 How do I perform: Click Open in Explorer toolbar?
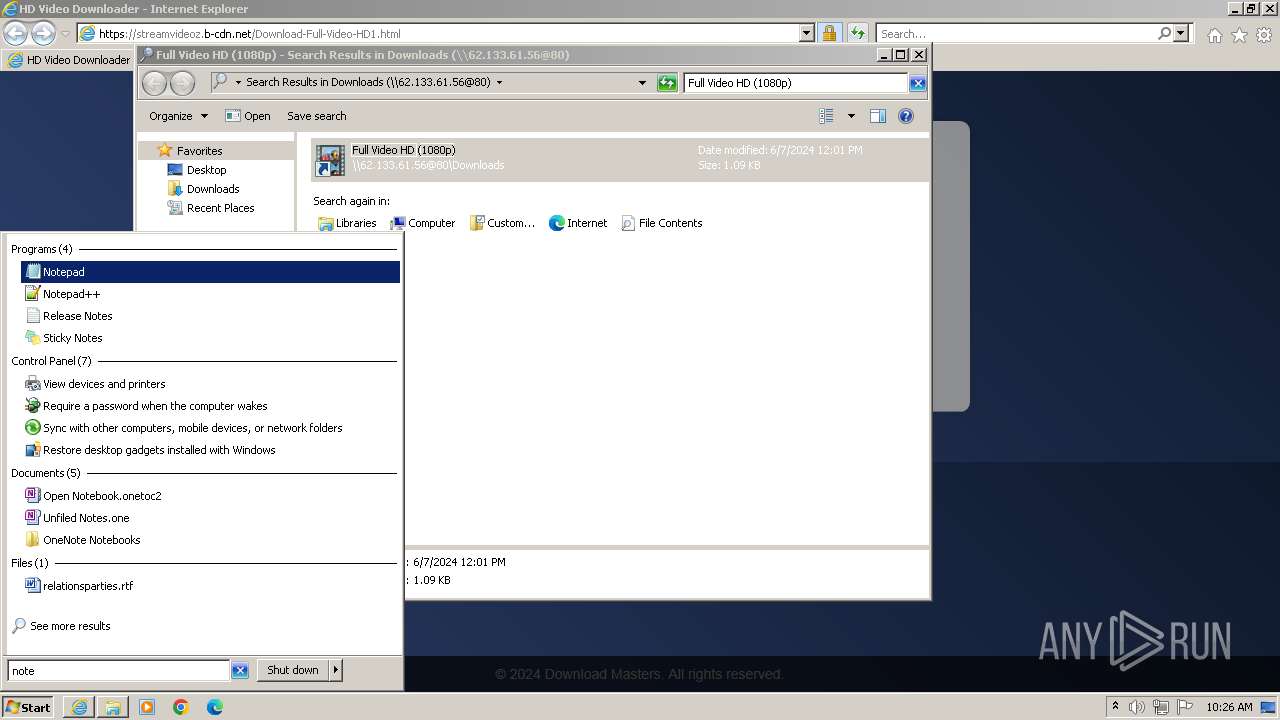coord(248,116)
